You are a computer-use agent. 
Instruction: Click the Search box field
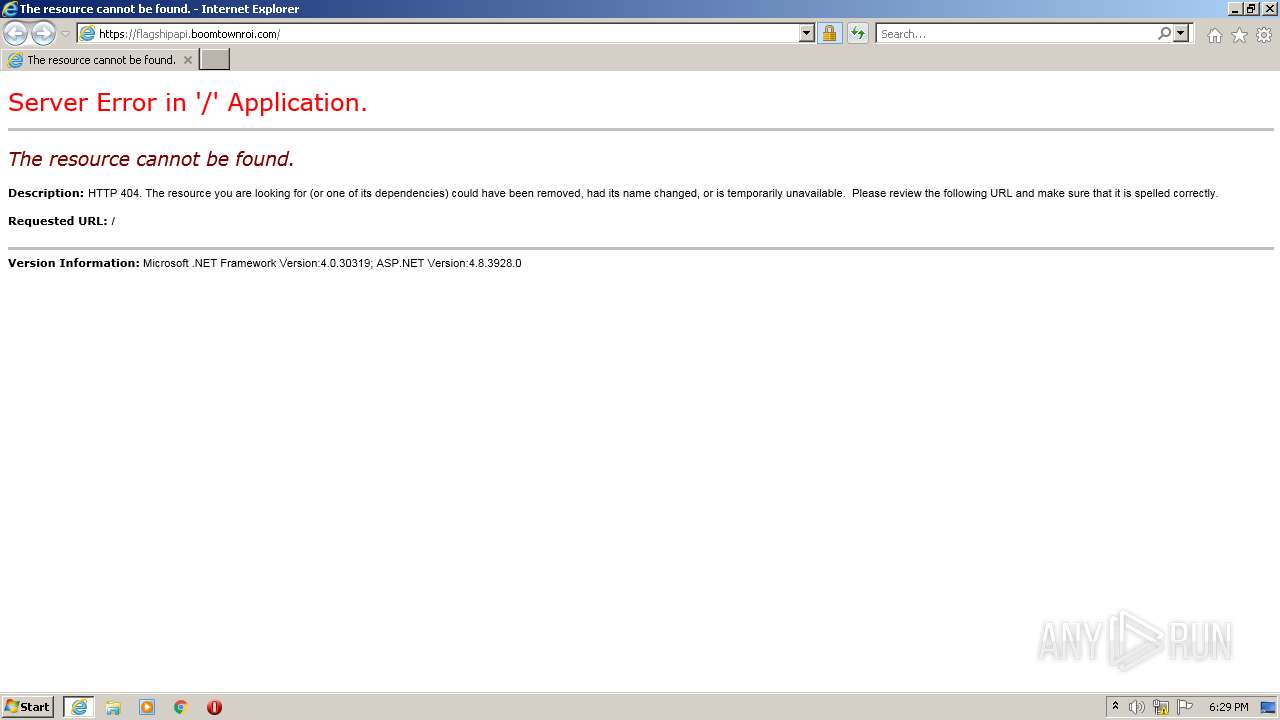click(x=1016, y=34)
